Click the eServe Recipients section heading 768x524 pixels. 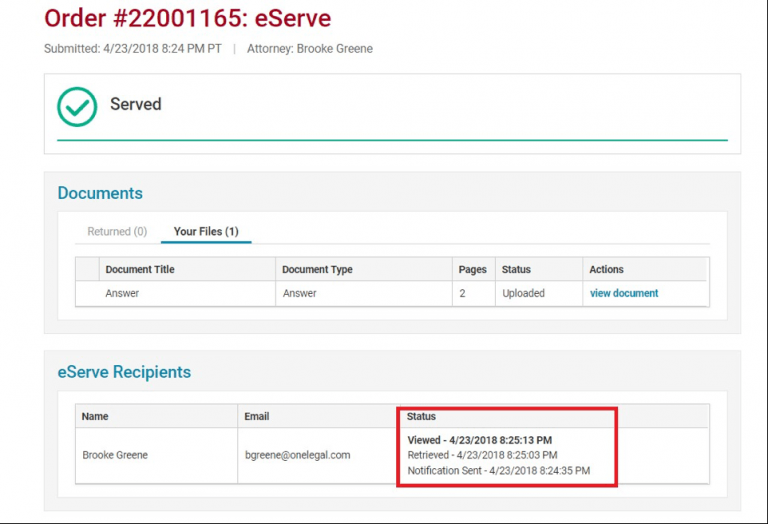(124, 372)
